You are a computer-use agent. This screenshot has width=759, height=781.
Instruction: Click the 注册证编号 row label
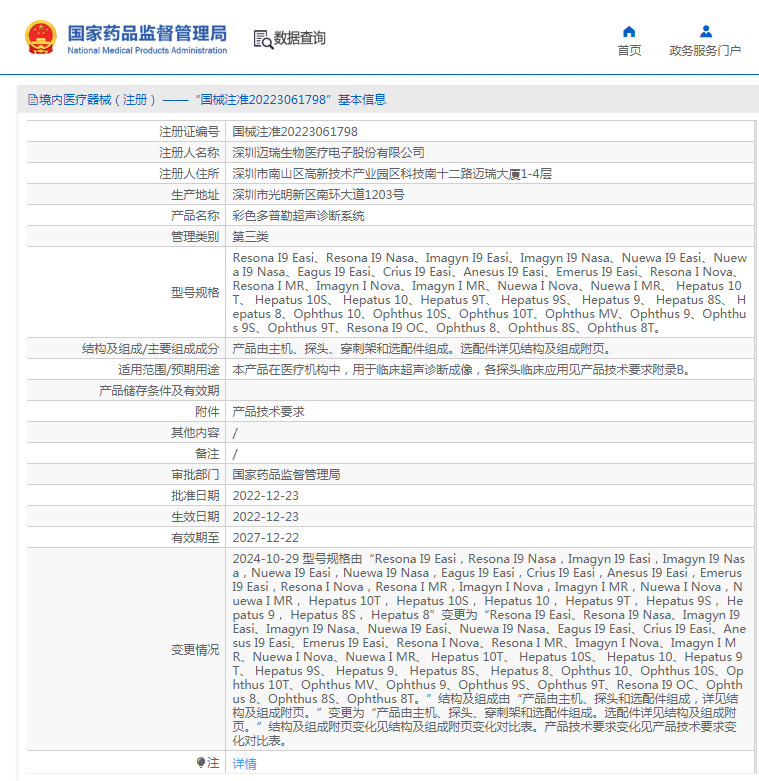click(x=189, y=131)
